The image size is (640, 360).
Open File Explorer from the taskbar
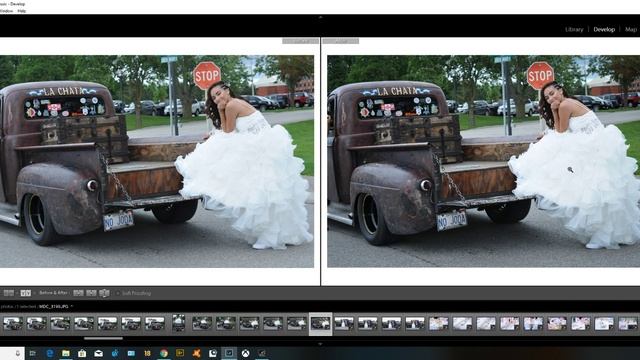[x=66, y=353]
